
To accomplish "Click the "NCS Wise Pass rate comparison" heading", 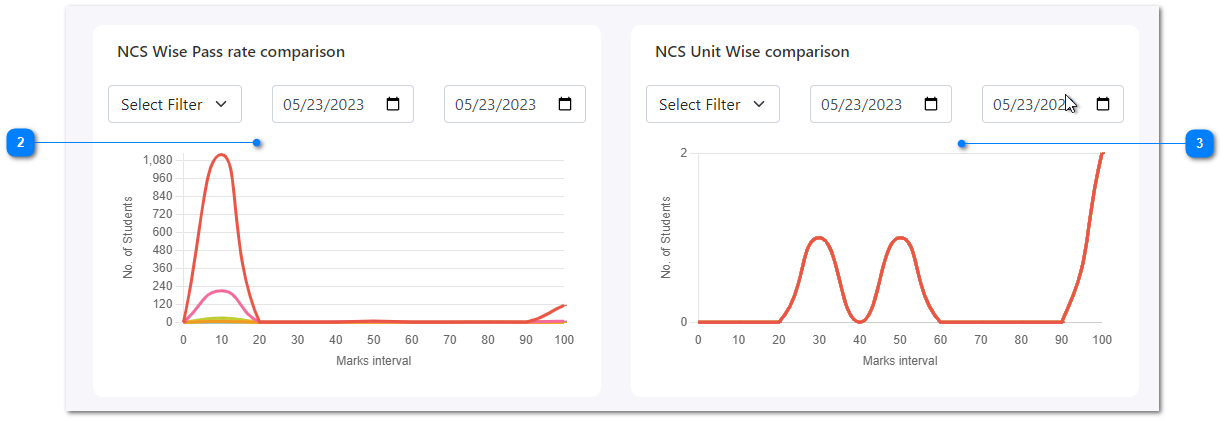I will [x=231, y=52].
